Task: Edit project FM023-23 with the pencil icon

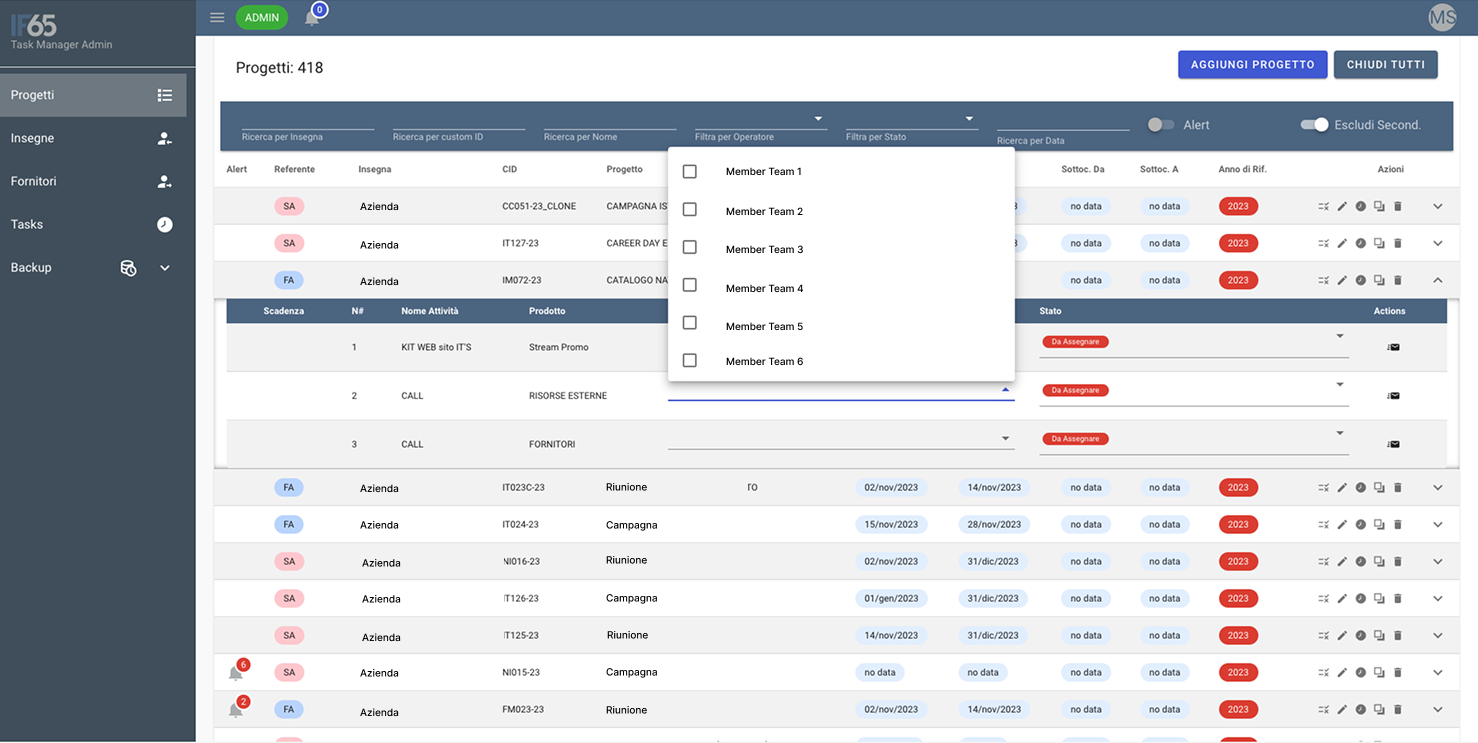Action: coord(1342,709)
